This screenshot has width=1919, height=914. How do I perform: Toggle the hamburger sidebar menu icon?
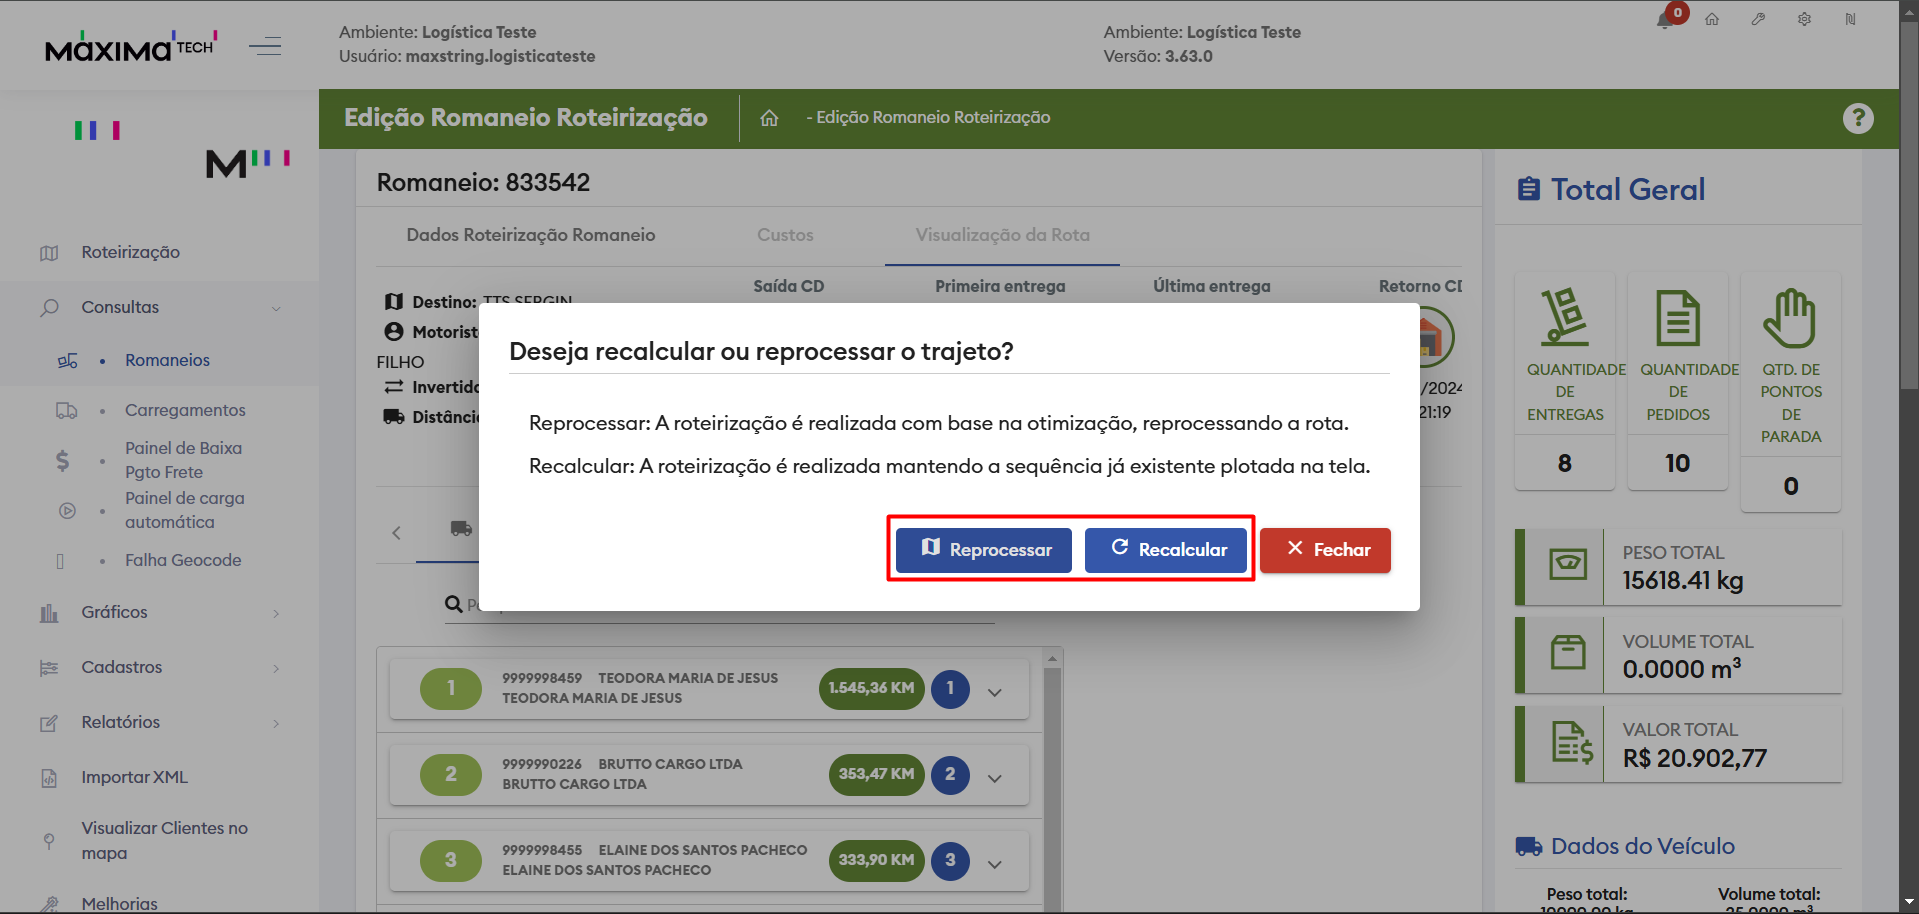click(265, 46)
